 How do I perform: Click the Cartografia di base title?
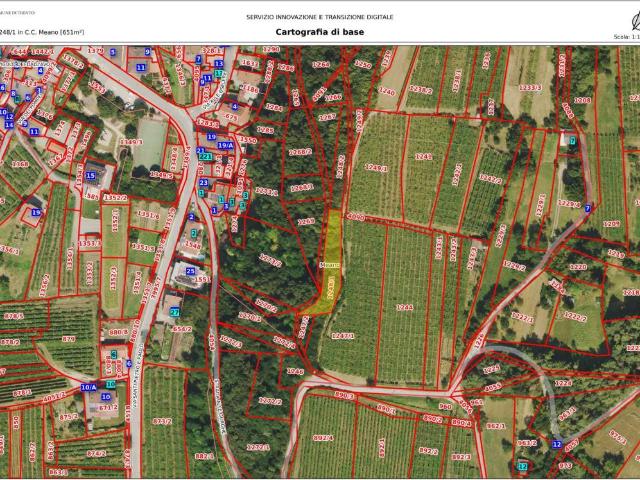pos(320,32)
